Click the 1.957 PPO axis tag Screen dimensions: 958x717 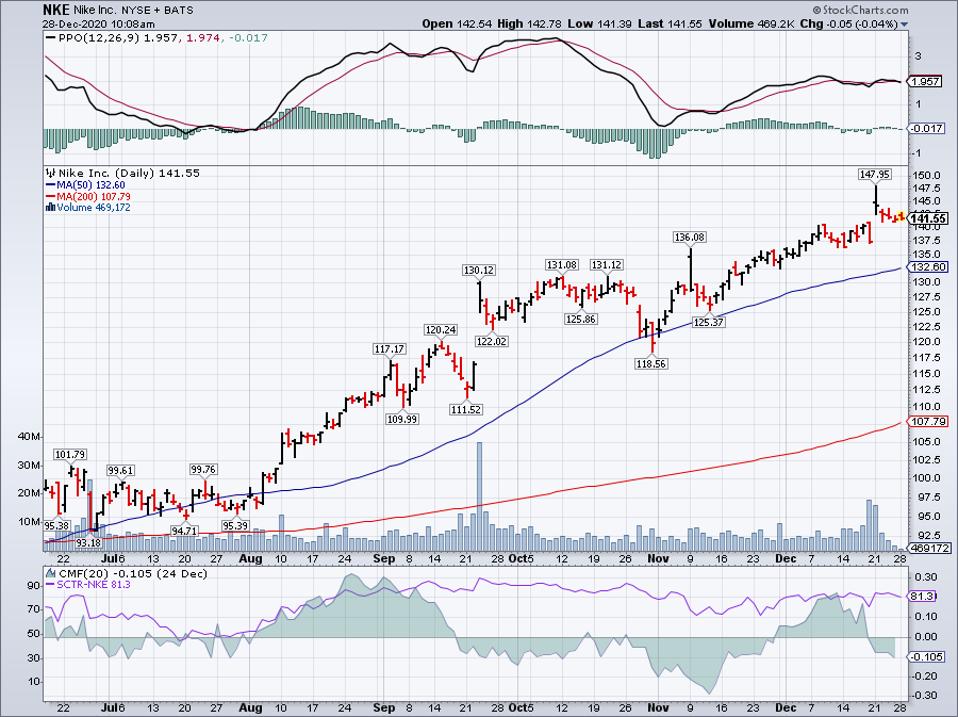(x=926, y=82)
